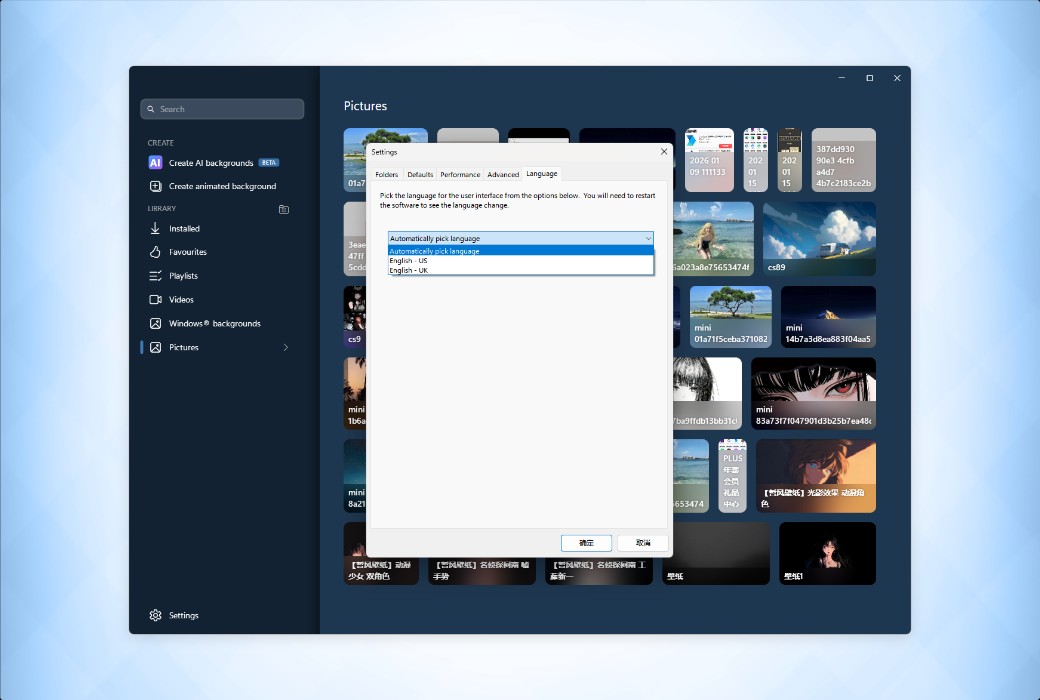Click the Windows® backgrounds picture icon

tap(155, 324)
